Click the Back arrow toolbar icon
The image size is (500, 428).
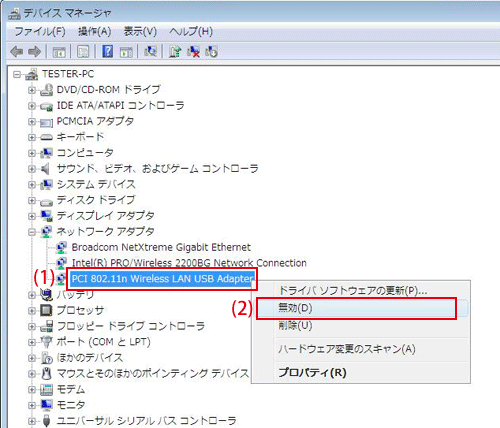(x=16, y=52)
